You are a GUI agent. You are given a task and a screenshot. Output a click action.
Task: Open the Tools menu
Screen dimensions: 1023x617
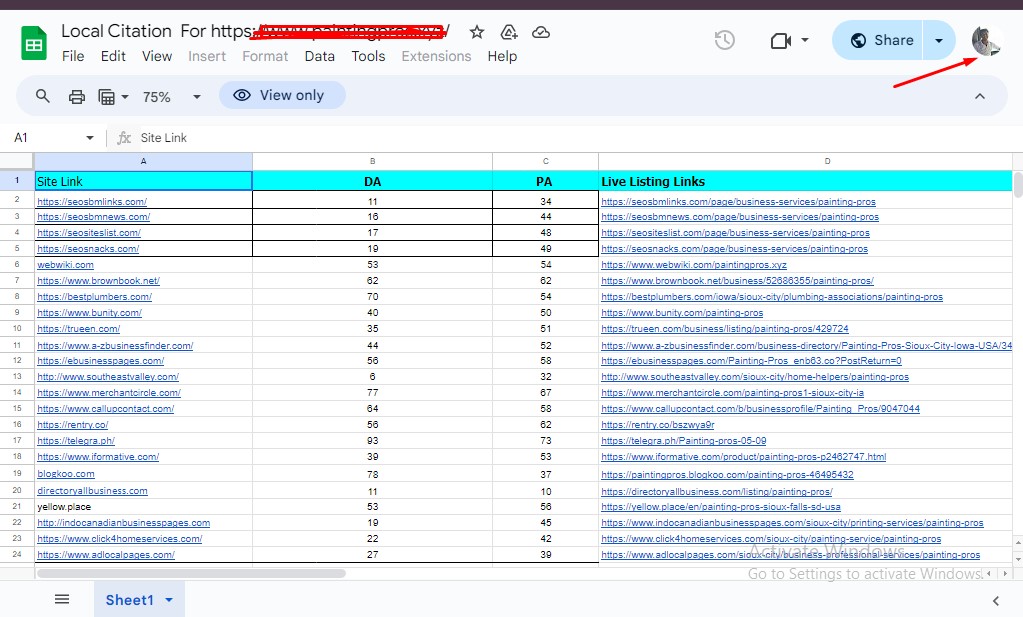point(368,56)
